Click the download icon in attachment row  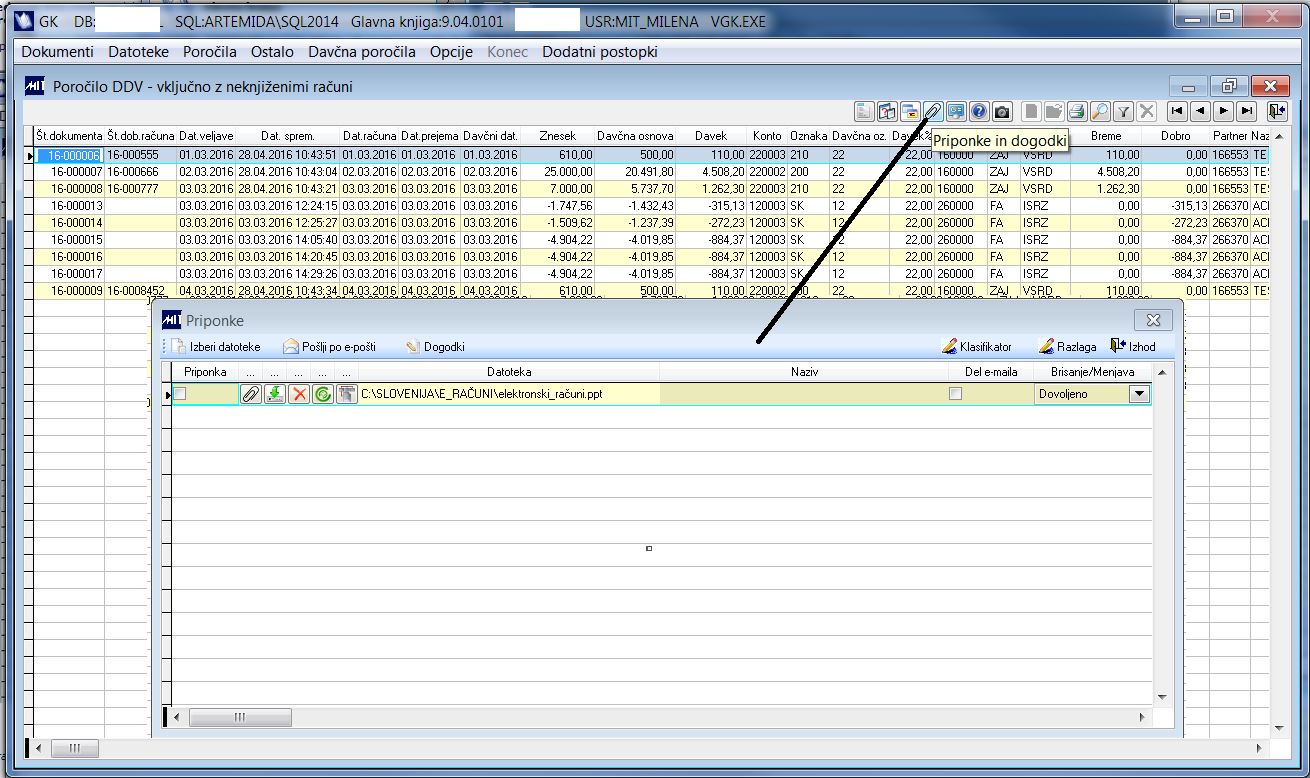click(x=274, y=394)
